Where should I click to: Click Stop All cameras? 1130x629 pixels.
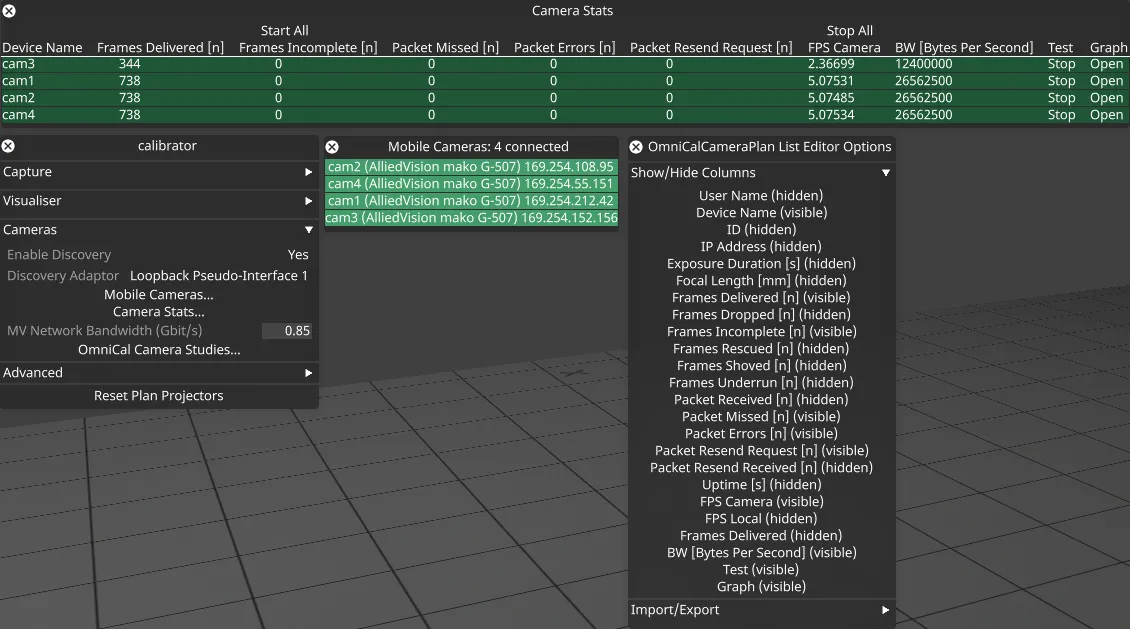tap(850, 31)
